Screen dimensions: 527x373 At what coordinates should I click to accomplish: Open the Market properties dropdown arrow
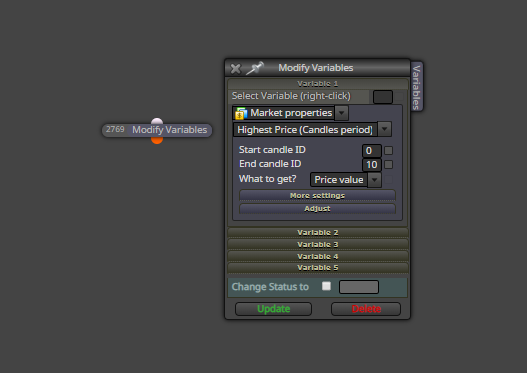(x=342, y=113)
